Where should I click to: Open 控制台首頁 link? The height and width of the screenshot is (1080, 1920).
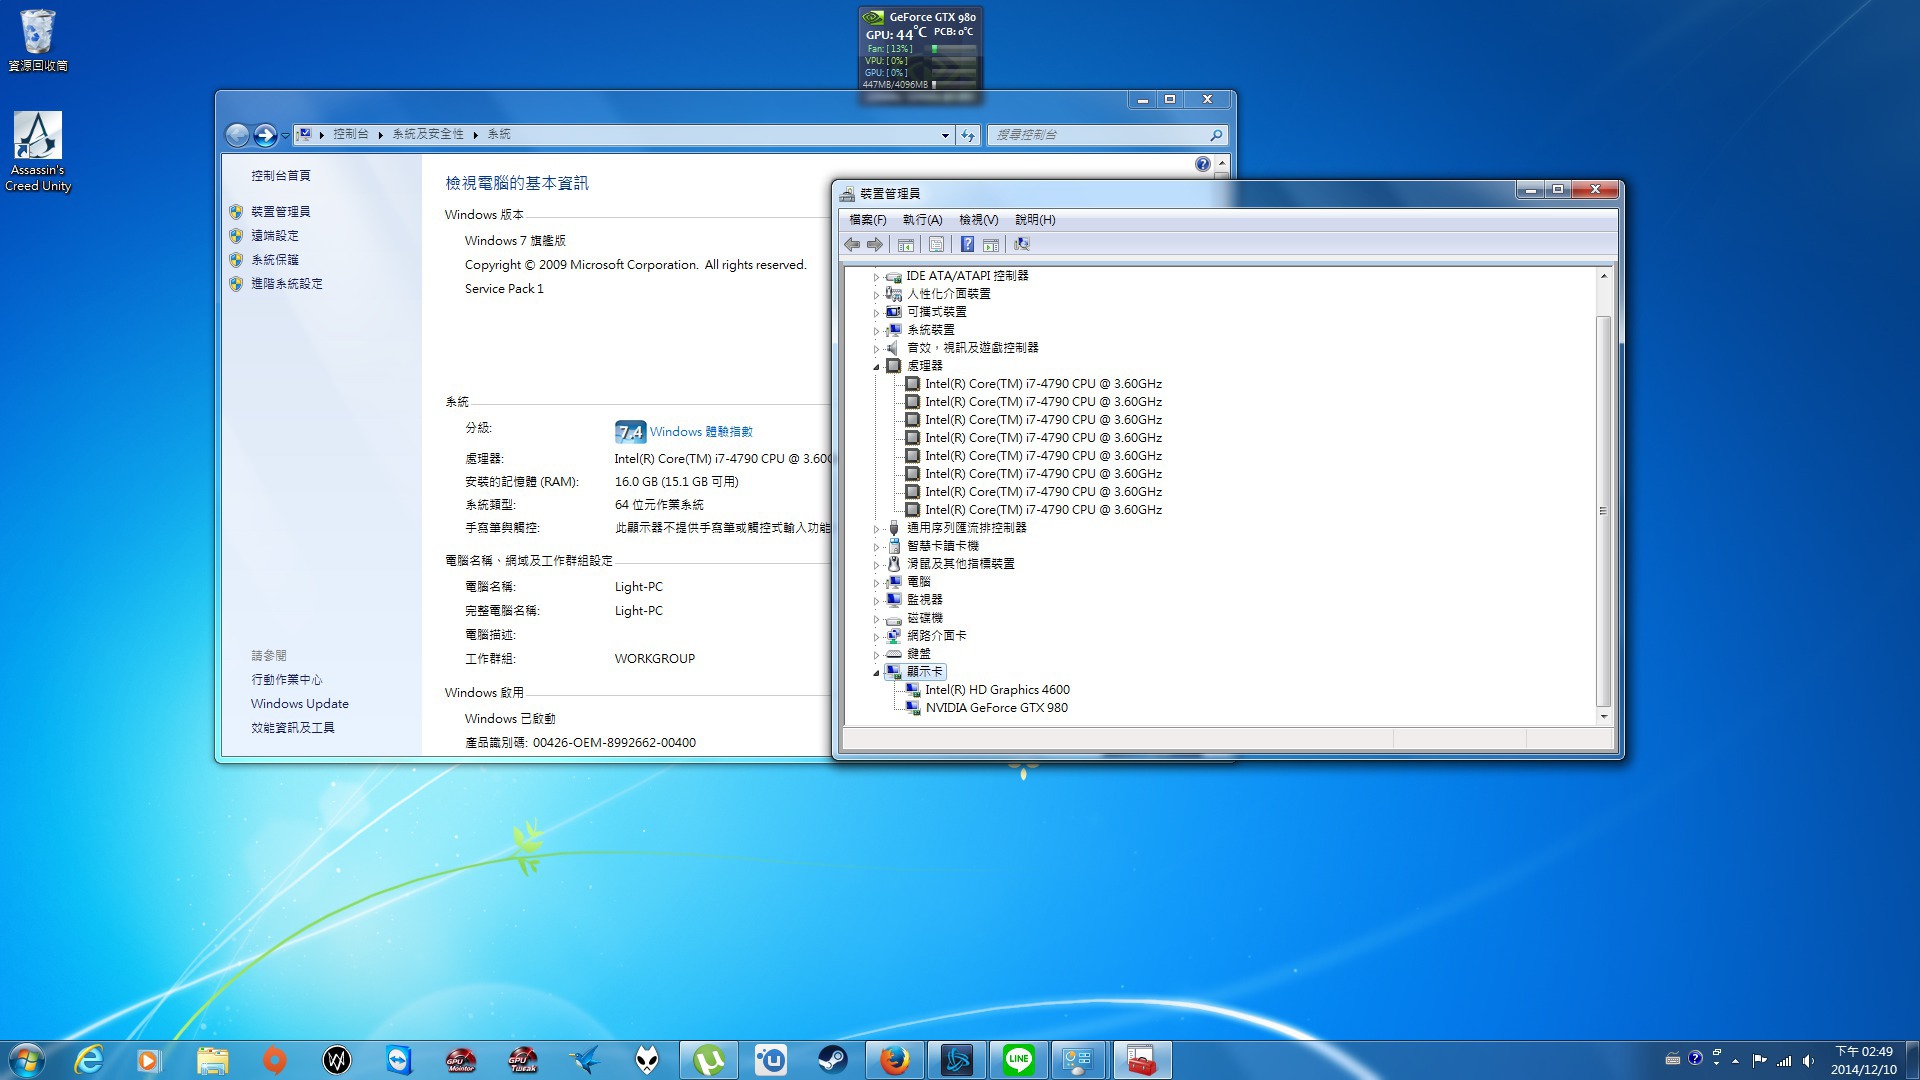click(x=280, y=176)
